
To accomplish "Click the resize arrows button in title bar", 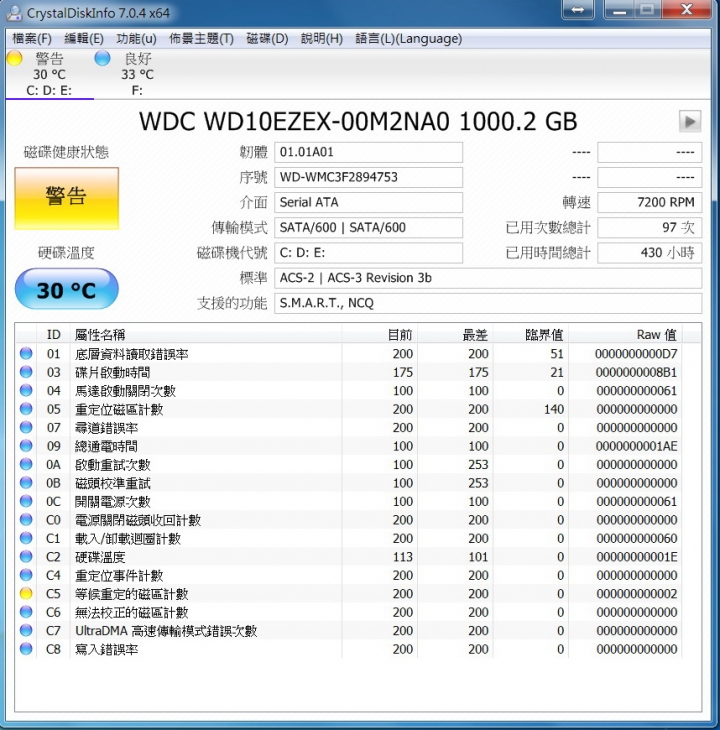I will 578,10.
